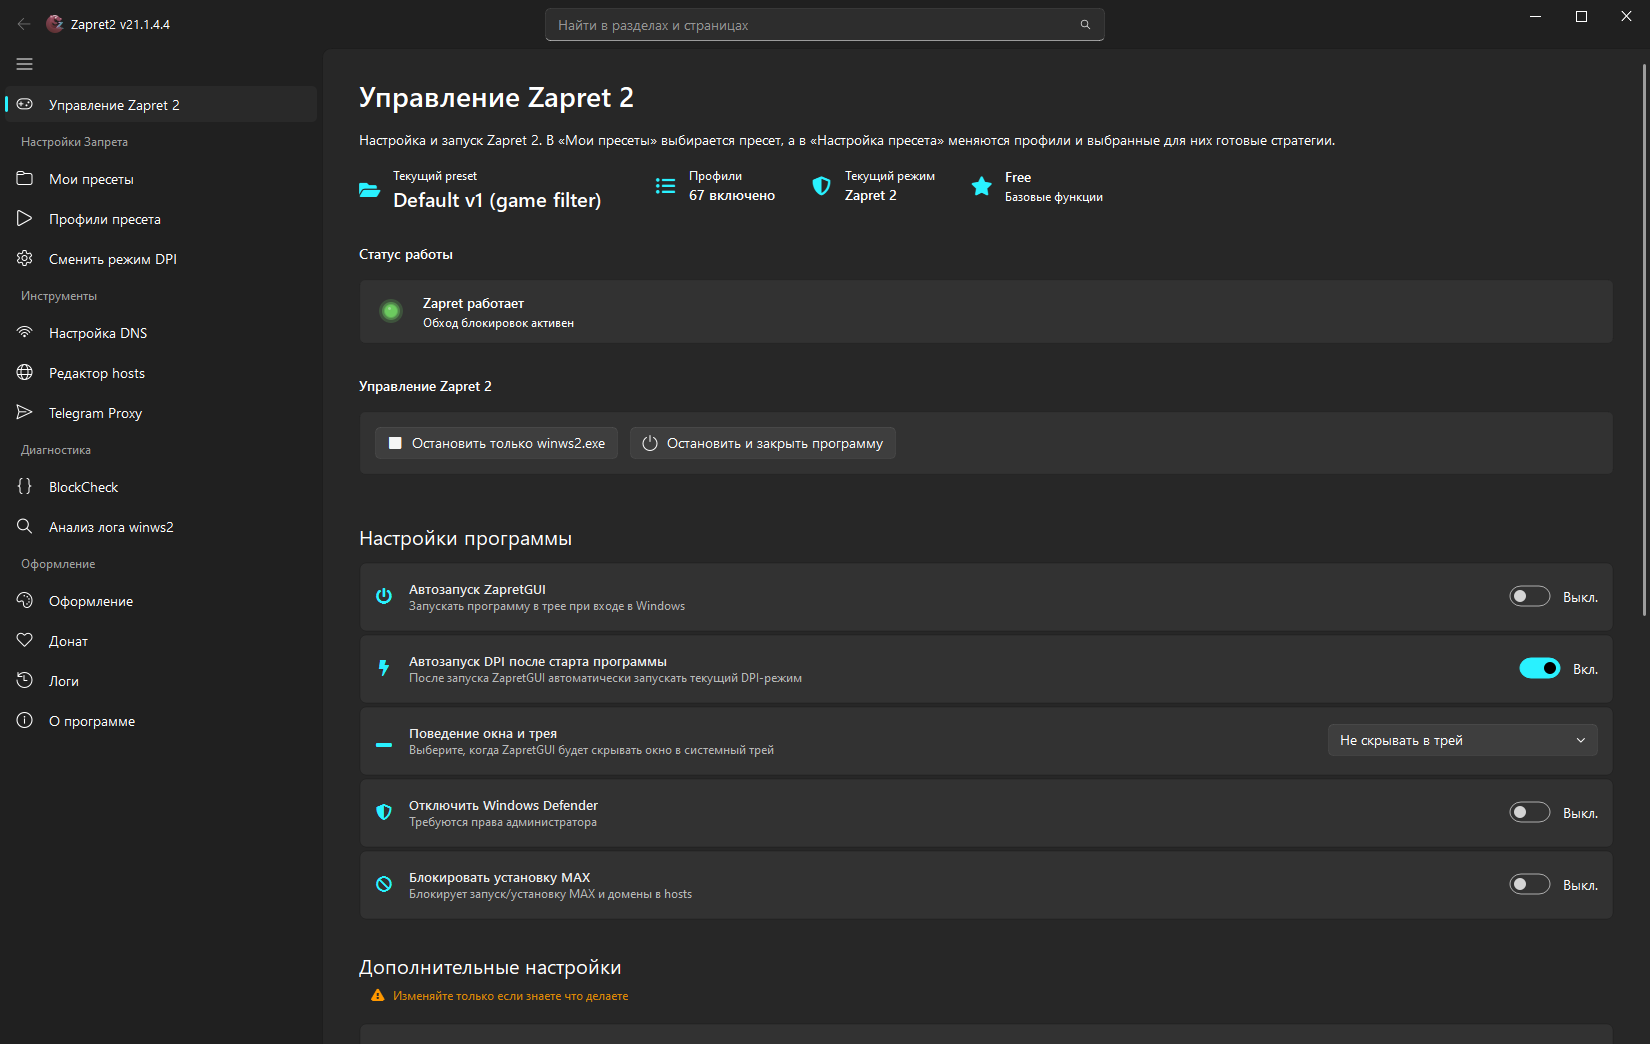Open Мои пресеты page
The image size is (1650, 1044).
(161, 179)
